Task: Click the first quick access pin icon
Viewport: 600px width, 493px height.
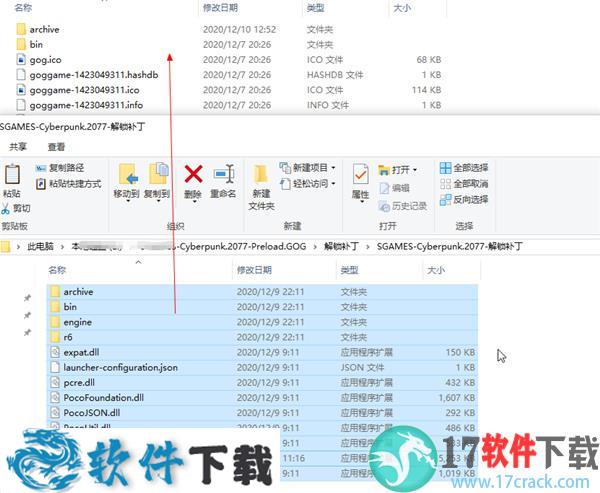Action: pyautogui.click(x=28, y=298)
